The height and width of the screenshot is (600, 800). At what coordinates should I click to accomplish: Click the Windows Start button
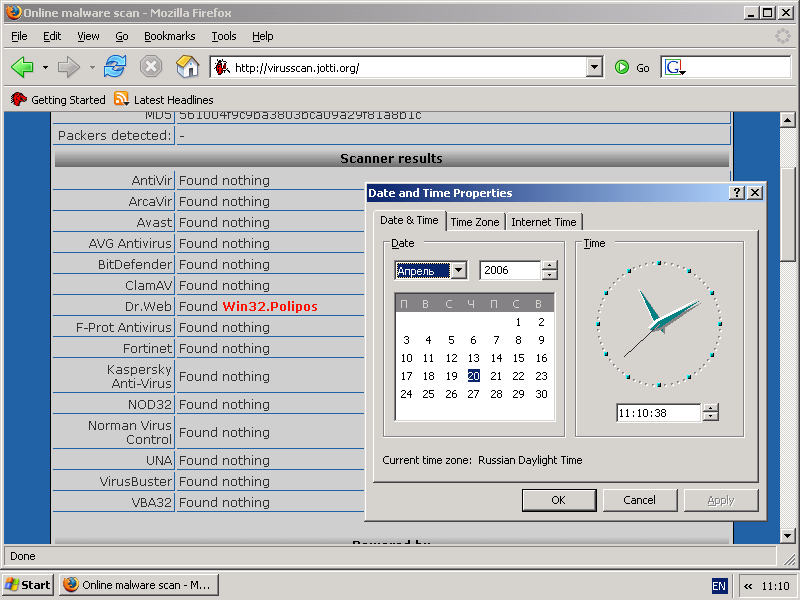tap(28, 585)
